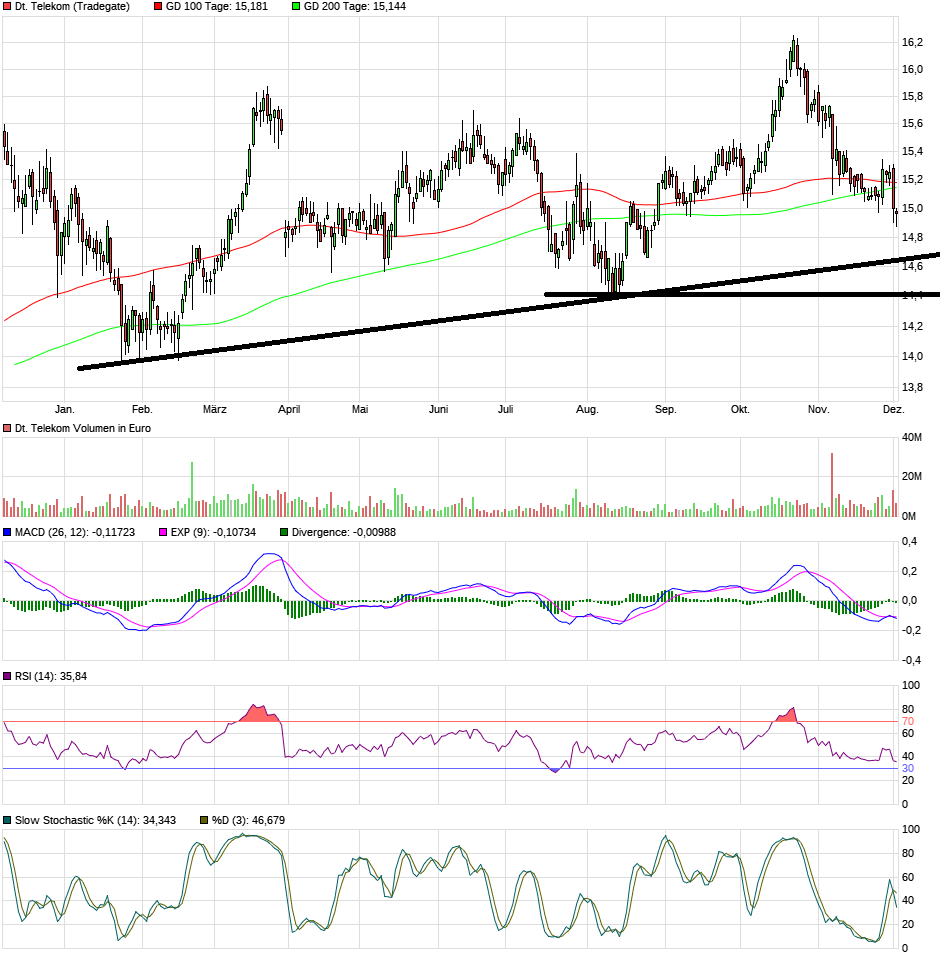Image resolution: width=940 pixels, height=958 pixels.
Task: Click the volume legend color swatch
Action: coord(7,428)
